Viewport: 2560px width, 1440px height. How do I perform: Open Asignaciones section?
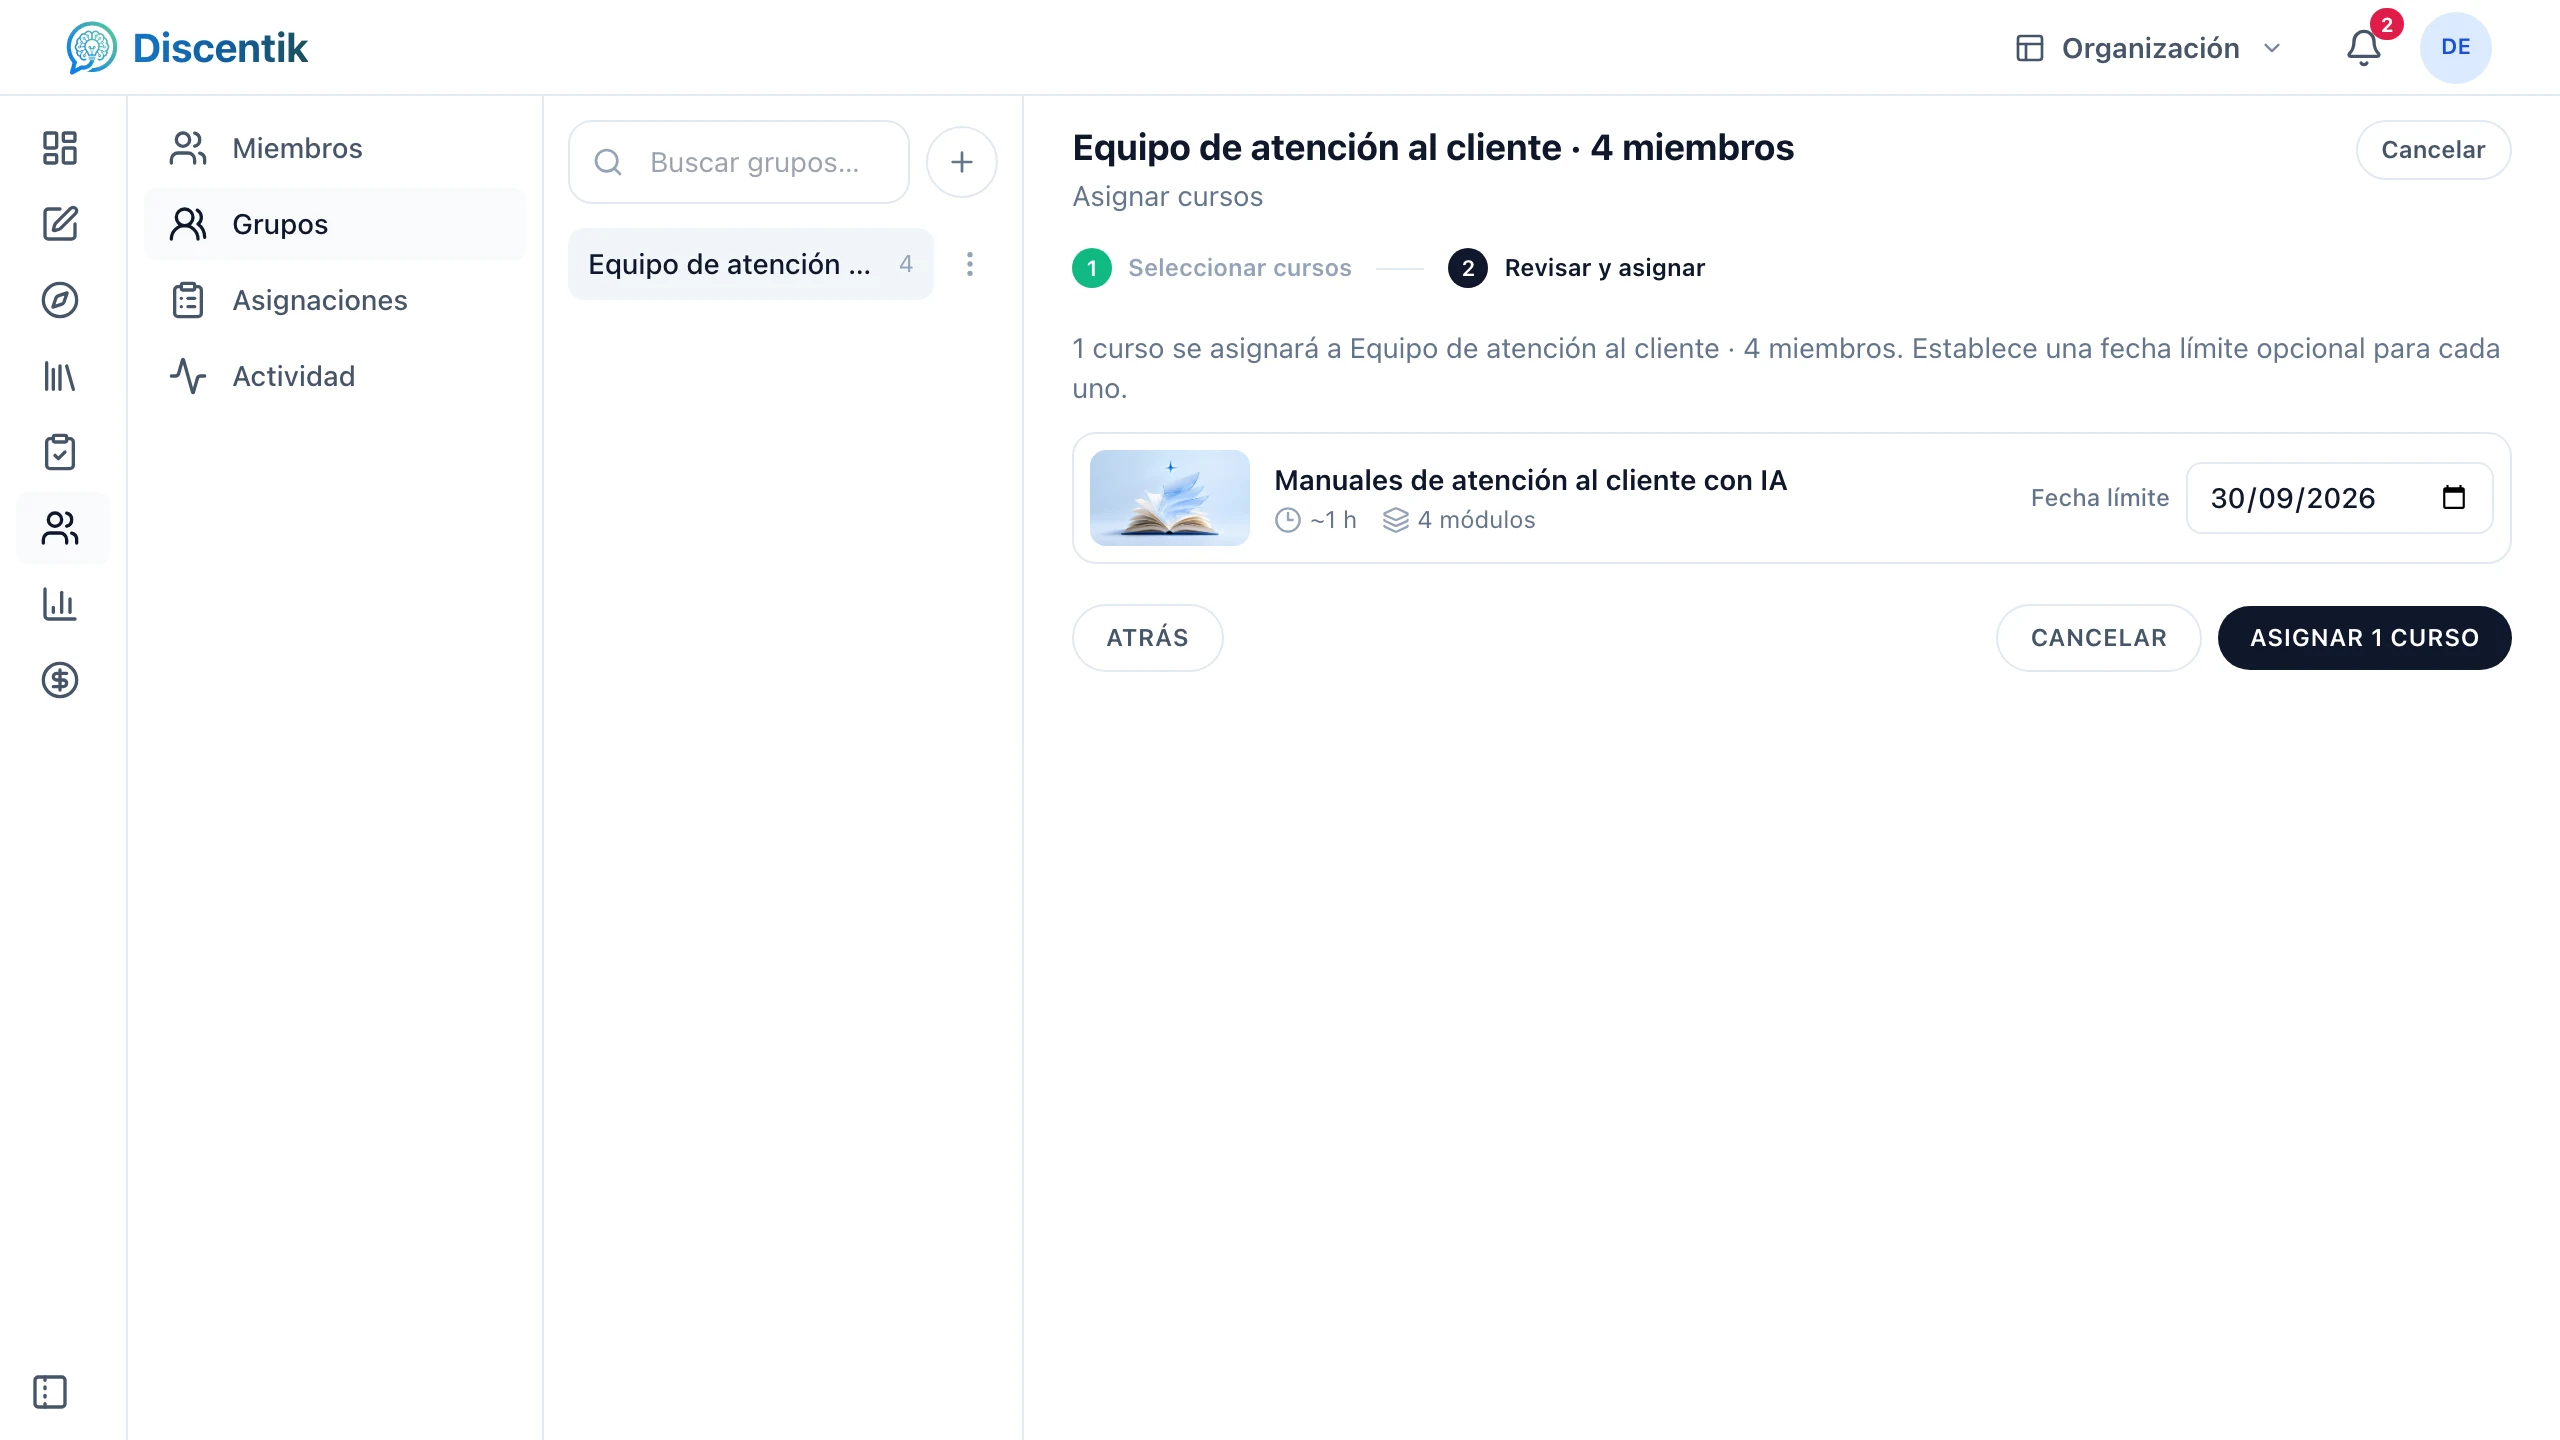pyautogui.click(x=335, y=300)
